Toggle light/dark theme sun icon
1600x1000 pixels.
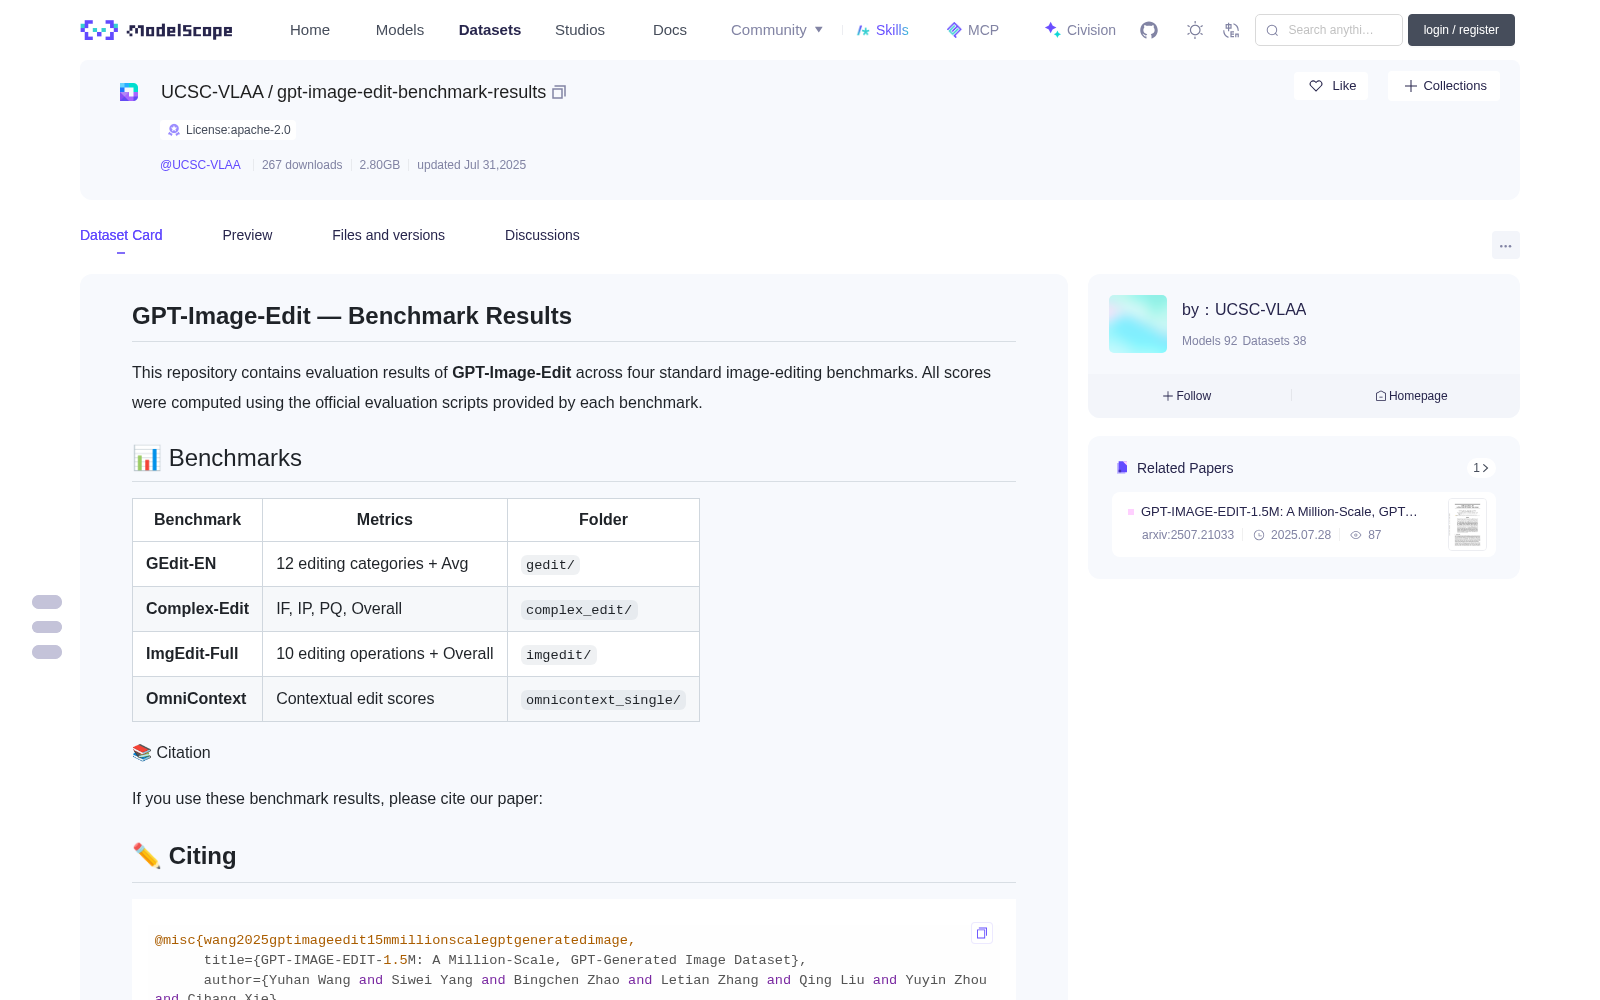1195,30
